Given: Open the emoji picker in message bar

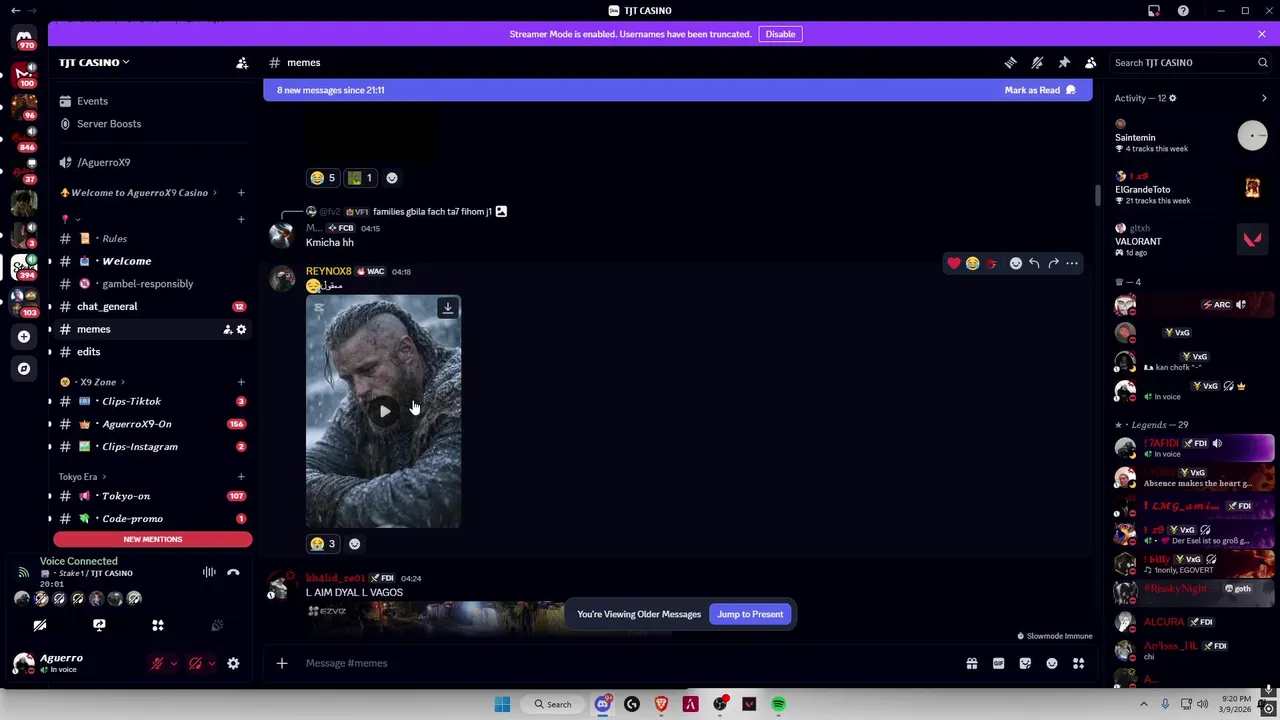Looking at the screenshot, I should click(1052, 663).
